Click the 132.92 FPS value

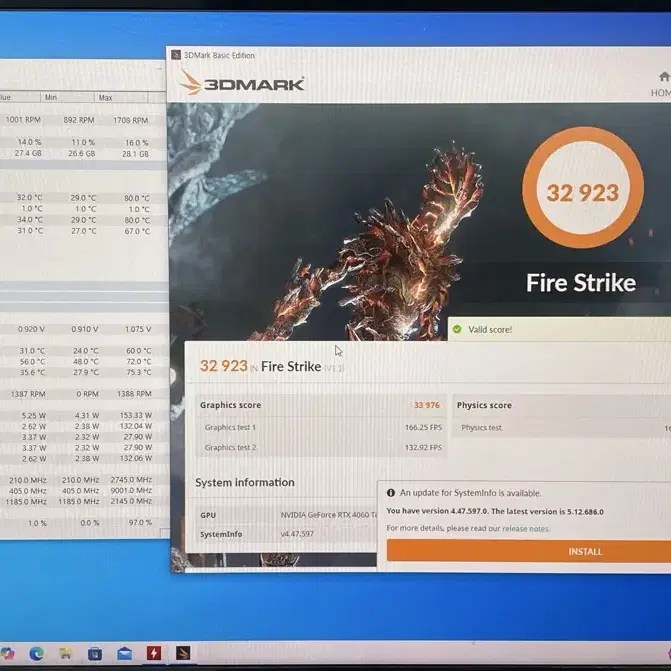click(x=423, y=448)
